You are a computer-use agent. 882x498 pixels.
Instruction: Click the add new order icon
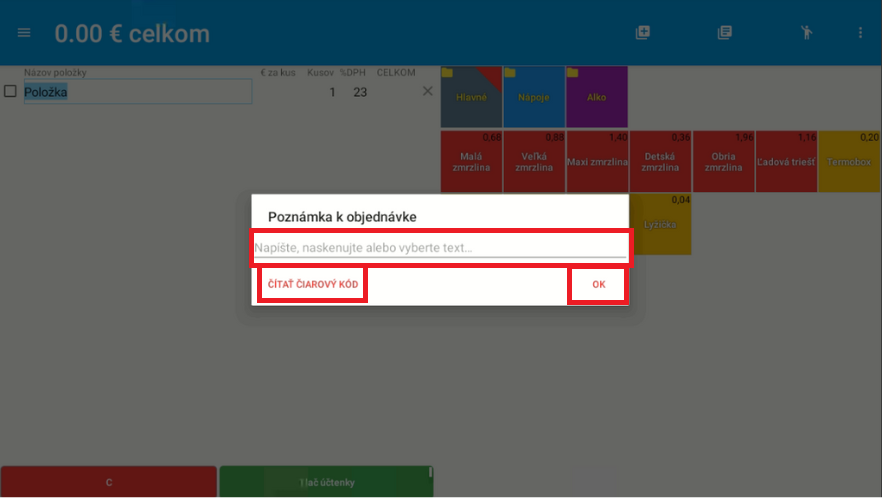click(x=643, y=33)
